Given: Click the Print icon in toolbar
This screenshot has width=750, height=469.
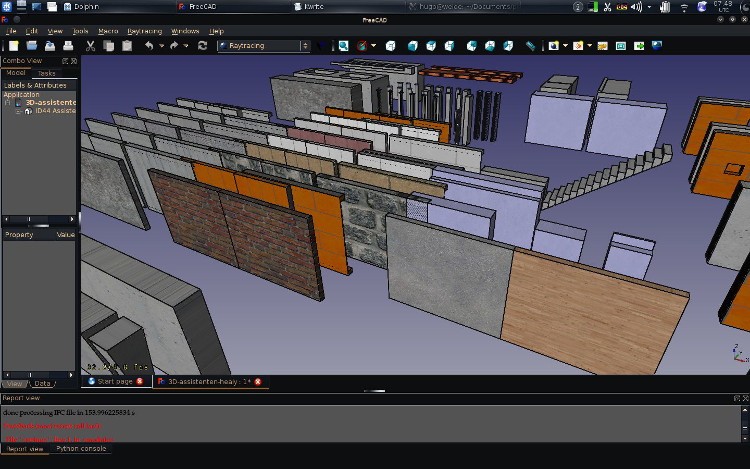Looking at the screenshot, I should pos(67,46).
